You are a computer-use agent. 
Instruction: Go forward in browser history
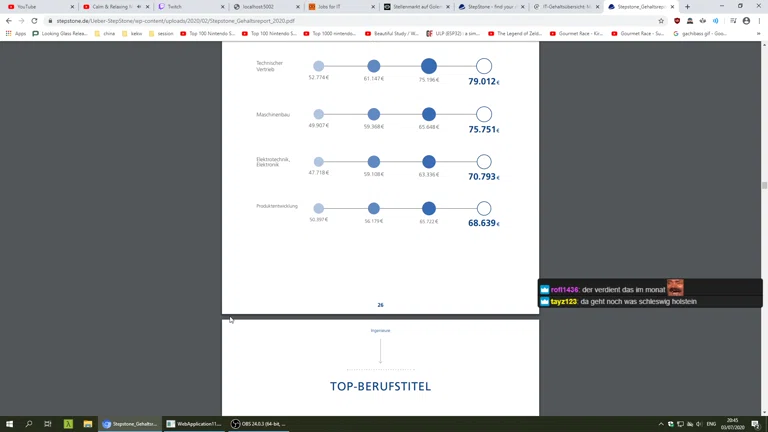tap(21, 21)
